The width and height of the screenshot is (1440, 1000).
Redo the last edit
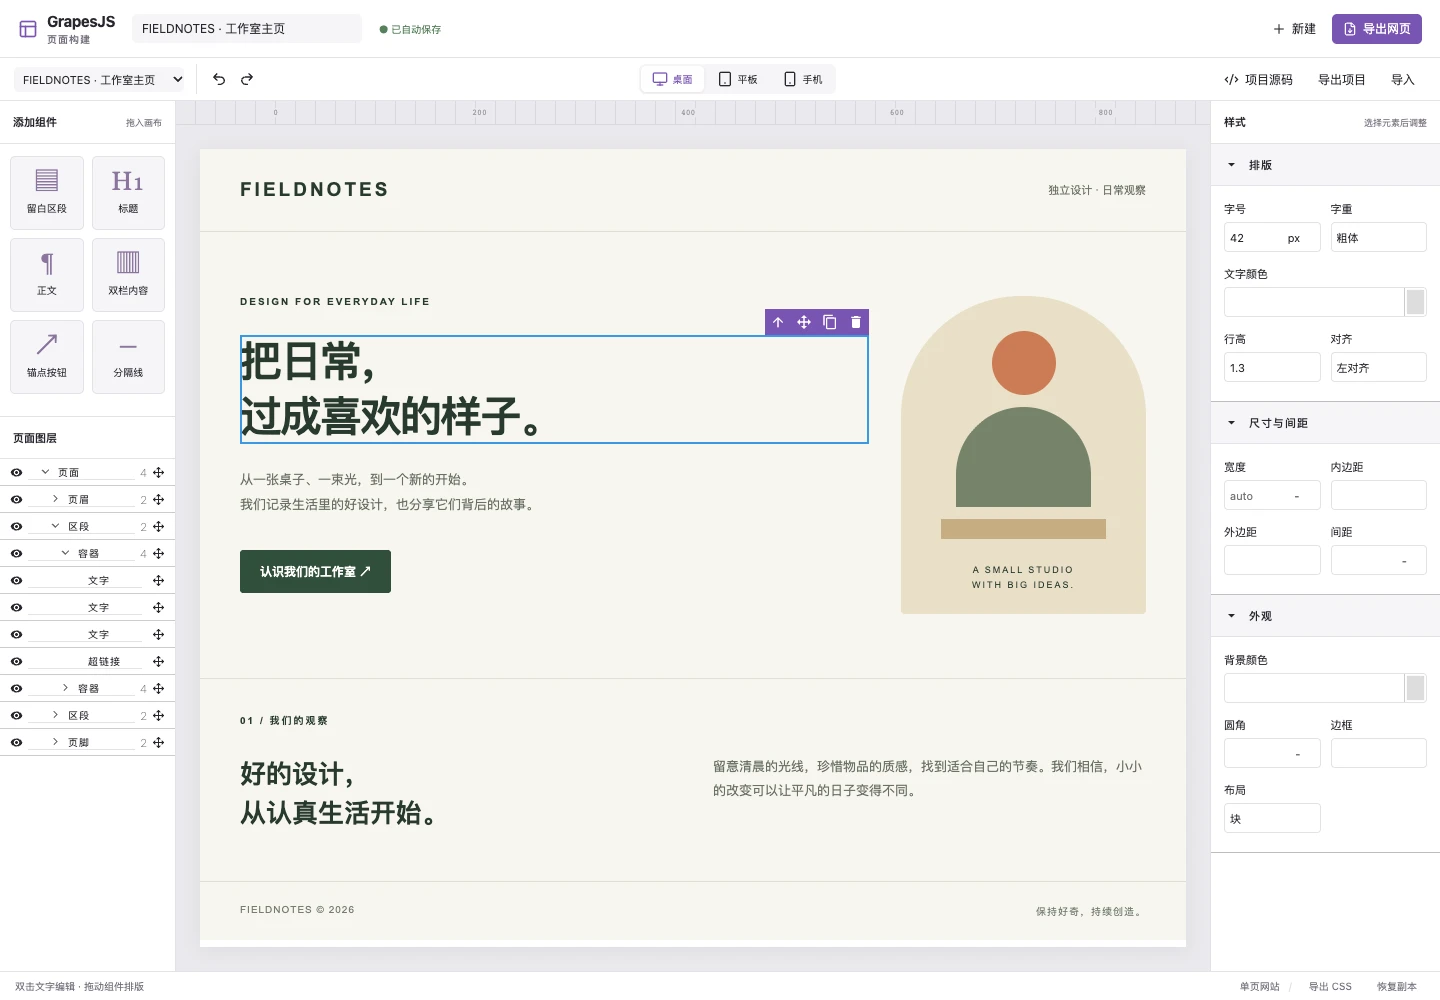coord(247,79)
